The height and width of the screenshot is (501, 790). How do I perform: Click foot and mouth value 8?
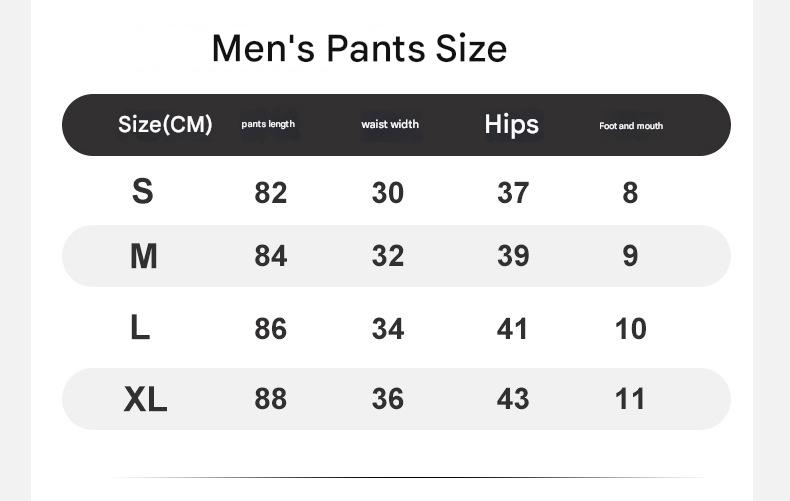[630, 192]
